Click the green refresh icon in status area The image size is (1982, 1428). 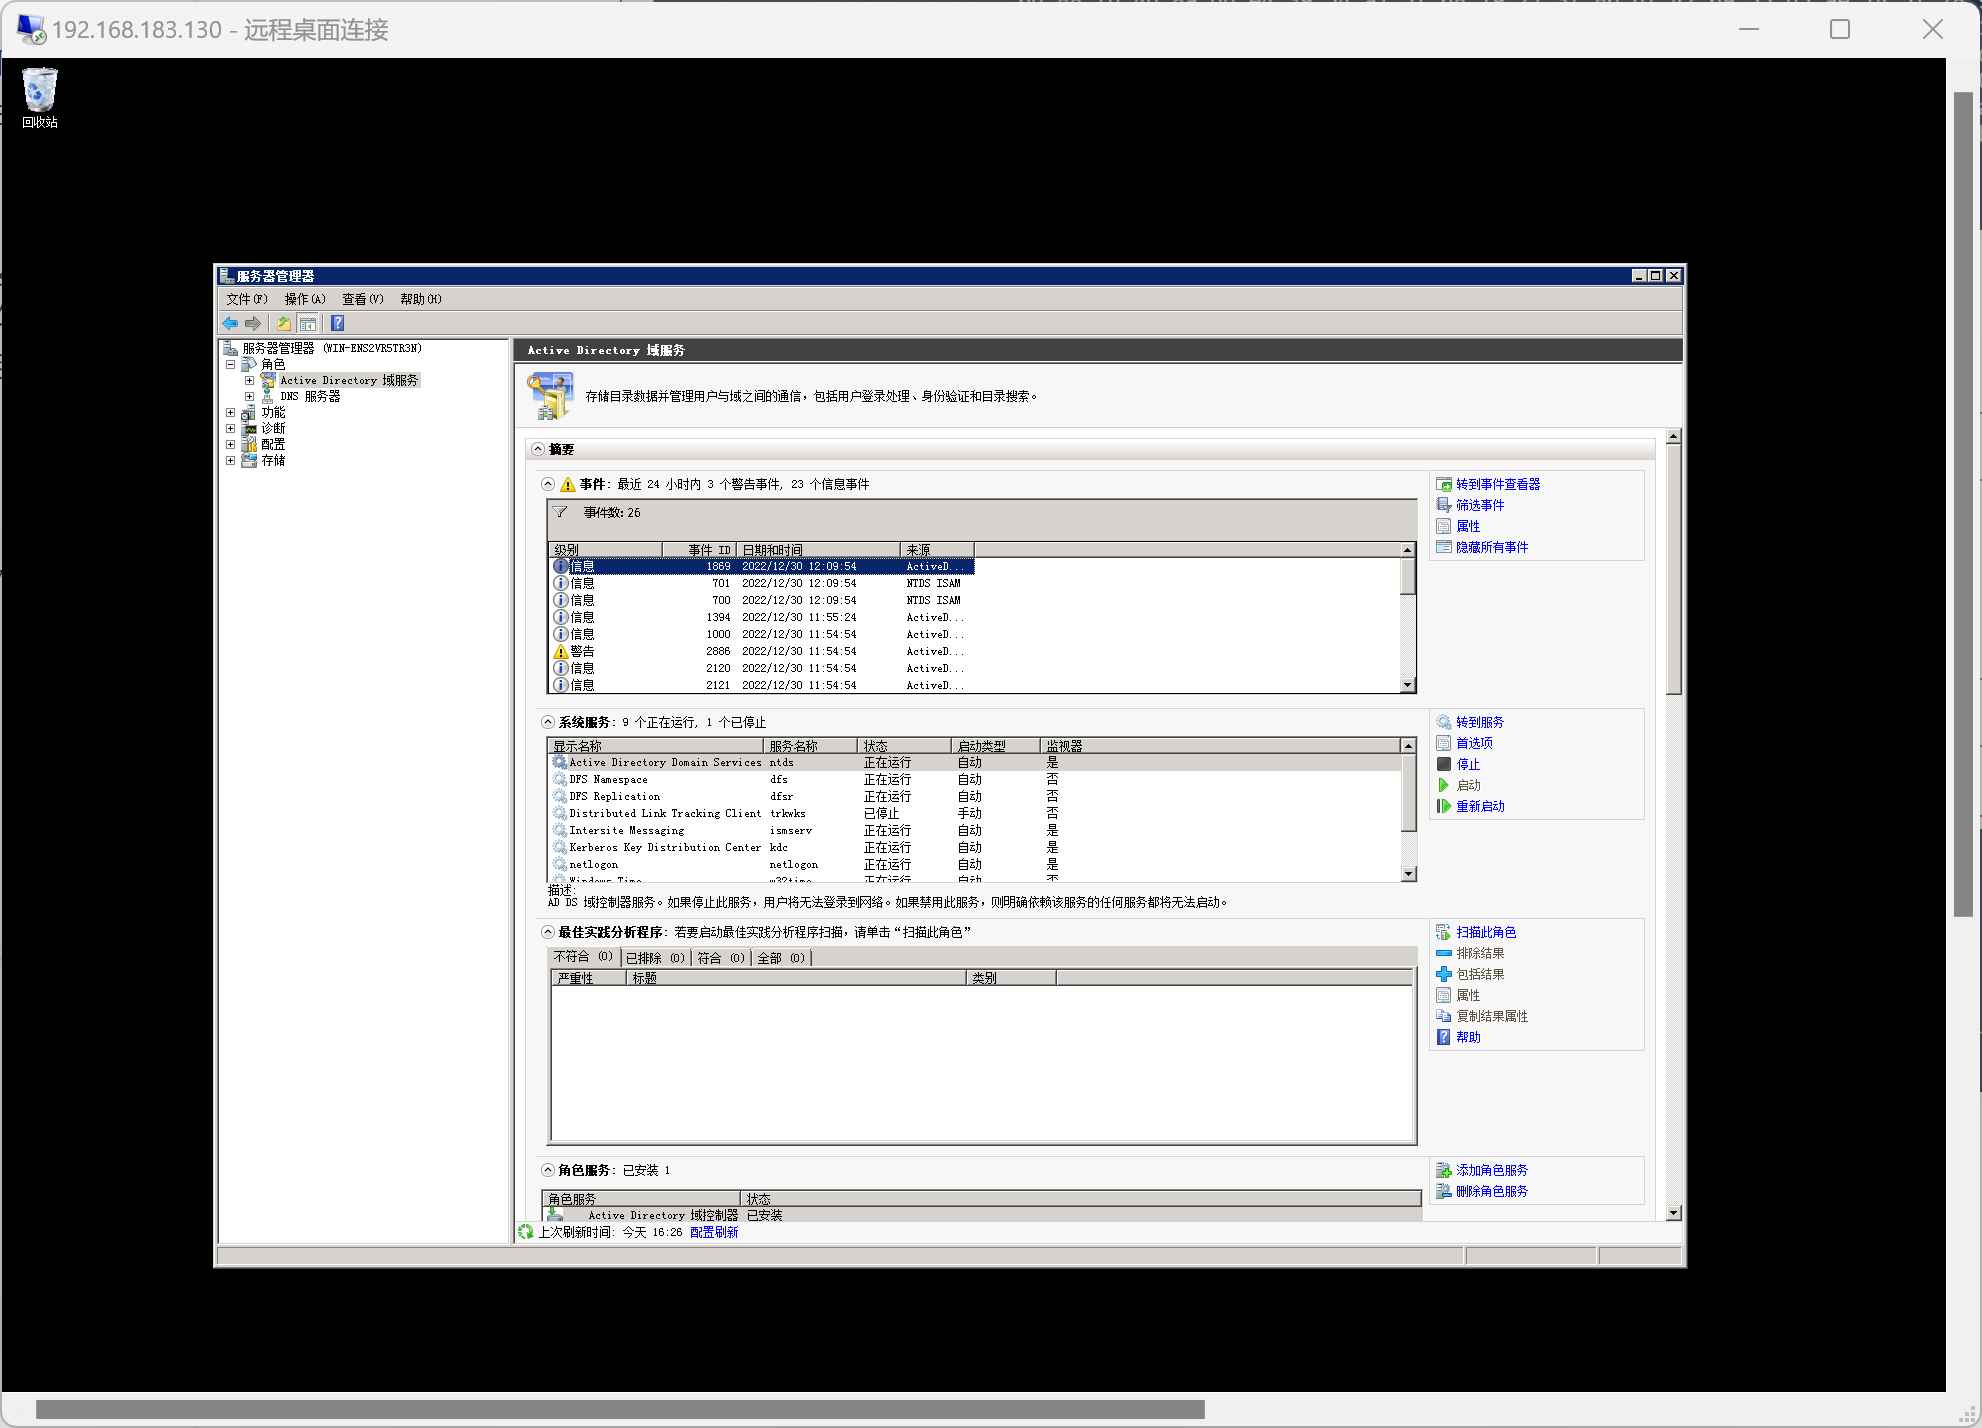[x=526, y=1232]
